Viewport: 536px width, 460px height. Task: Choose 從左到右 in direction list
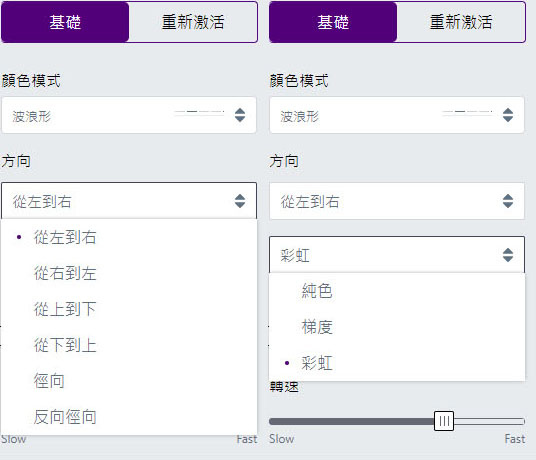tap(129, 237)
